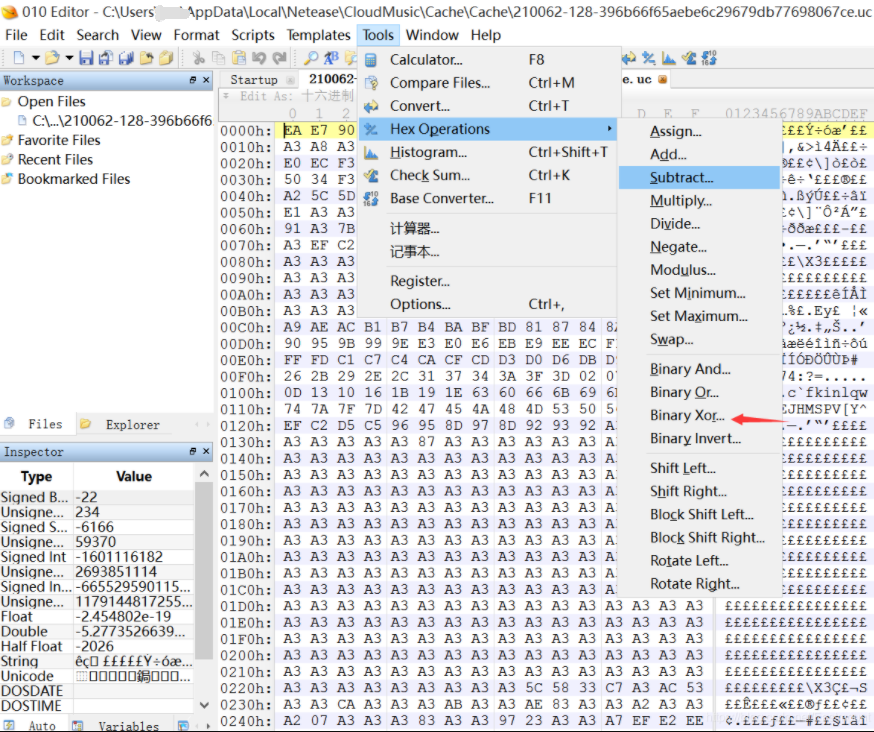Image resolution: width=874 pixels, height=732 pixels.
Task: Click the Save floppy disk icon
Action: click(x=86, y=58)
